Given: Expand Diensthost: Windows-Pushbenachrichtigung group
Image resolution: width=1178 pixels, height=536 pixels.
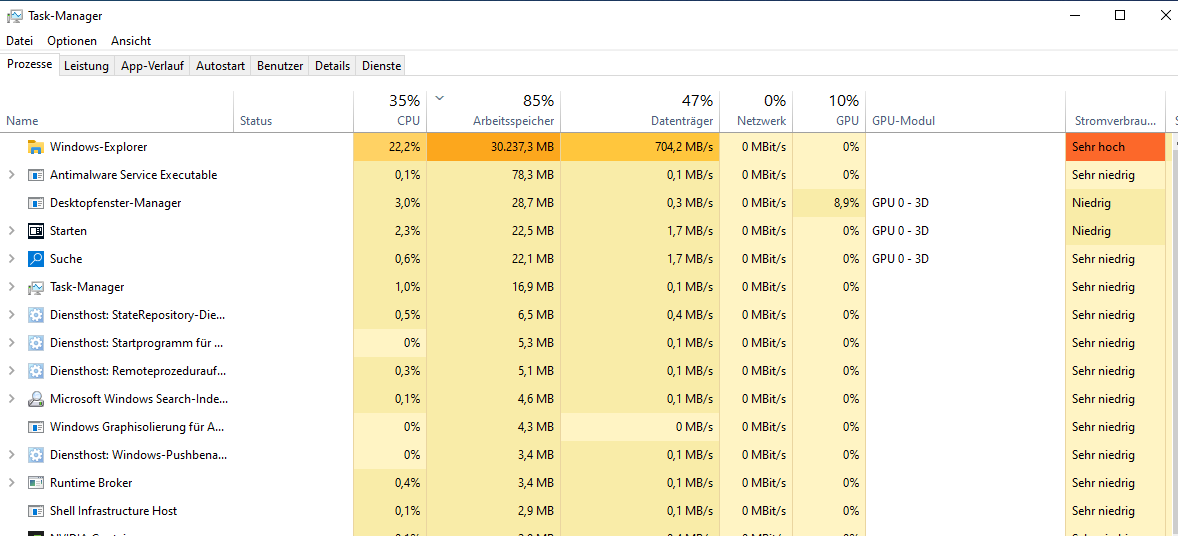Looking at the screenshot, I should (11, 455).
